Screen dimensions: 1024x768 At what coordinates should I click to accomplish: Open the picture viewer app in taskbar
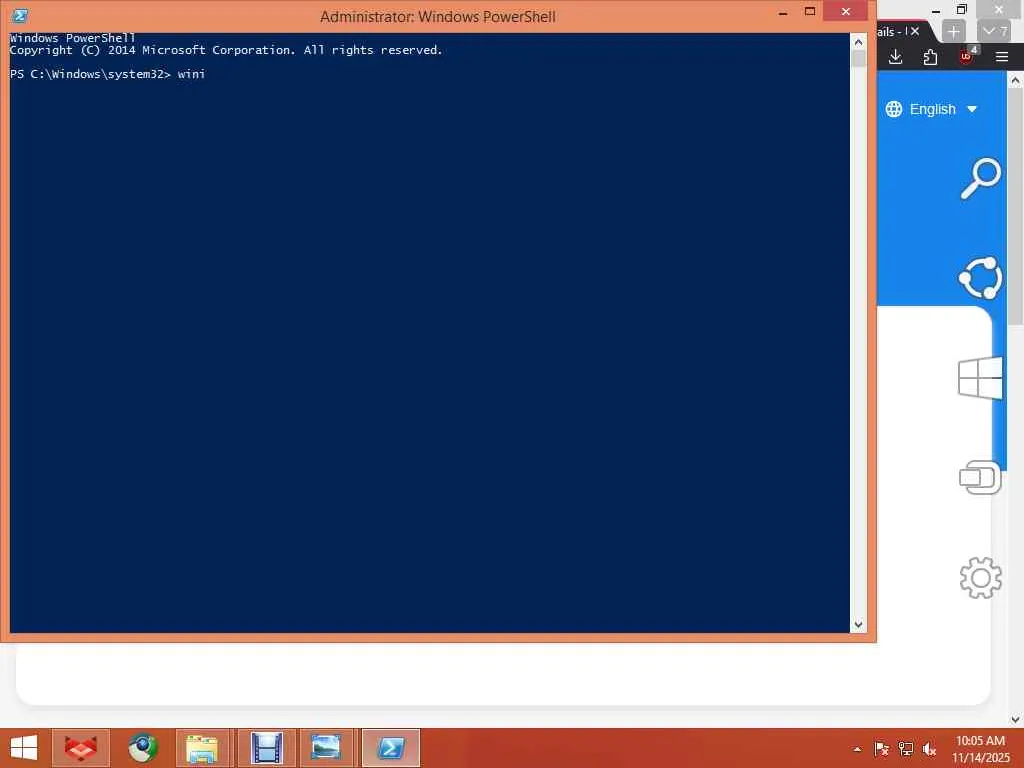click(x=326, y=748)
